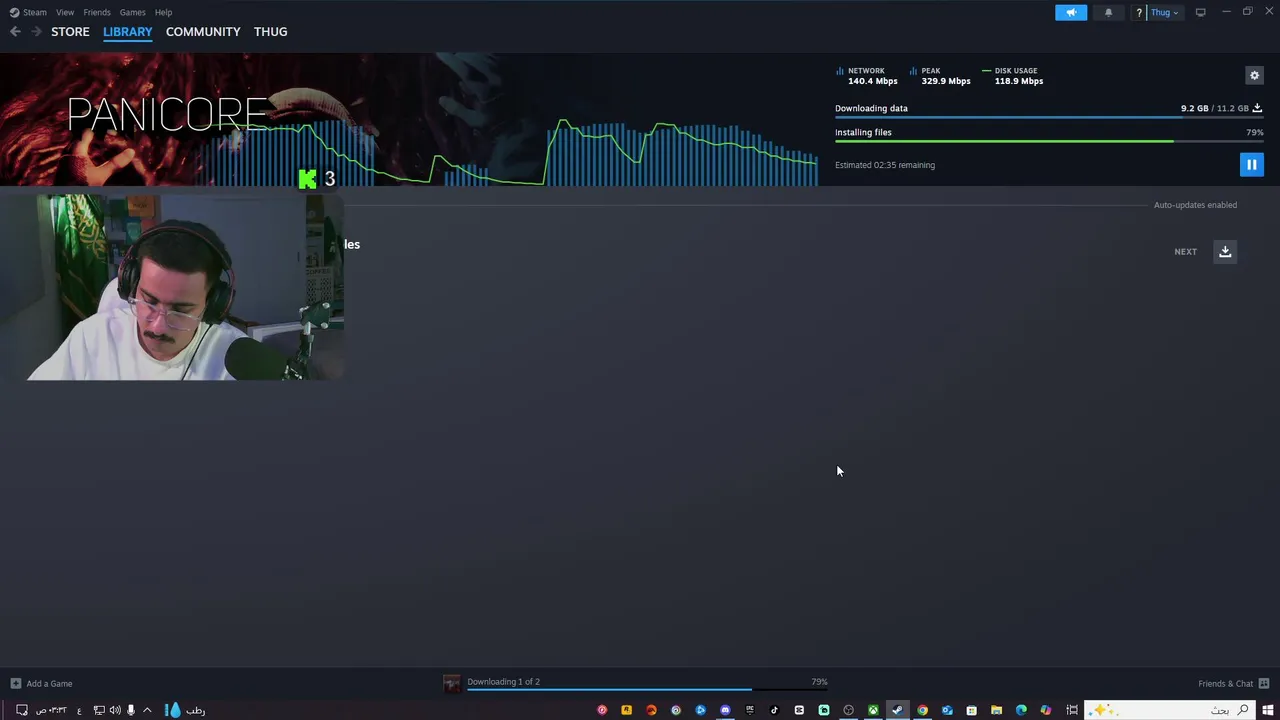Expand hidden system tray icons

[147, 710]
